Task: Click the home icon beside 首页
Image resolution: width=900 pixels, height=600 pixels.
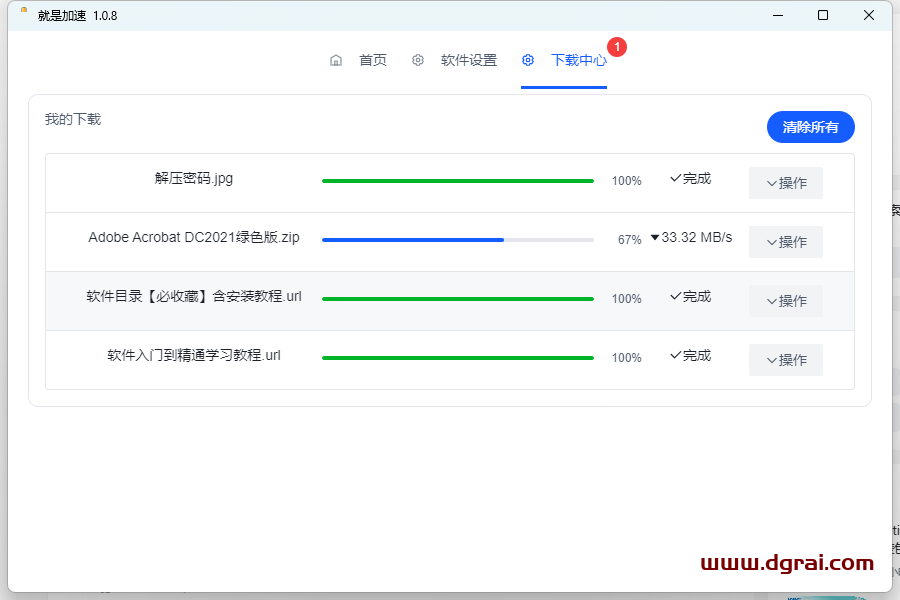Action: tap(336, 60)
